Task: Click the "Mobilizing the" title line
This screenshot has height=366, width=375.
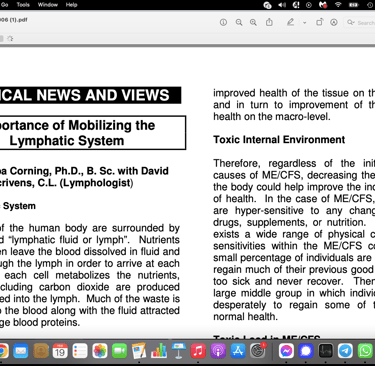Action: 112,125
